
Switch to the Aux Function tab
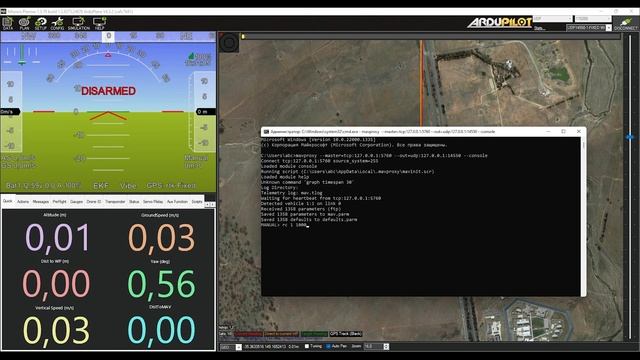point(177,202)
